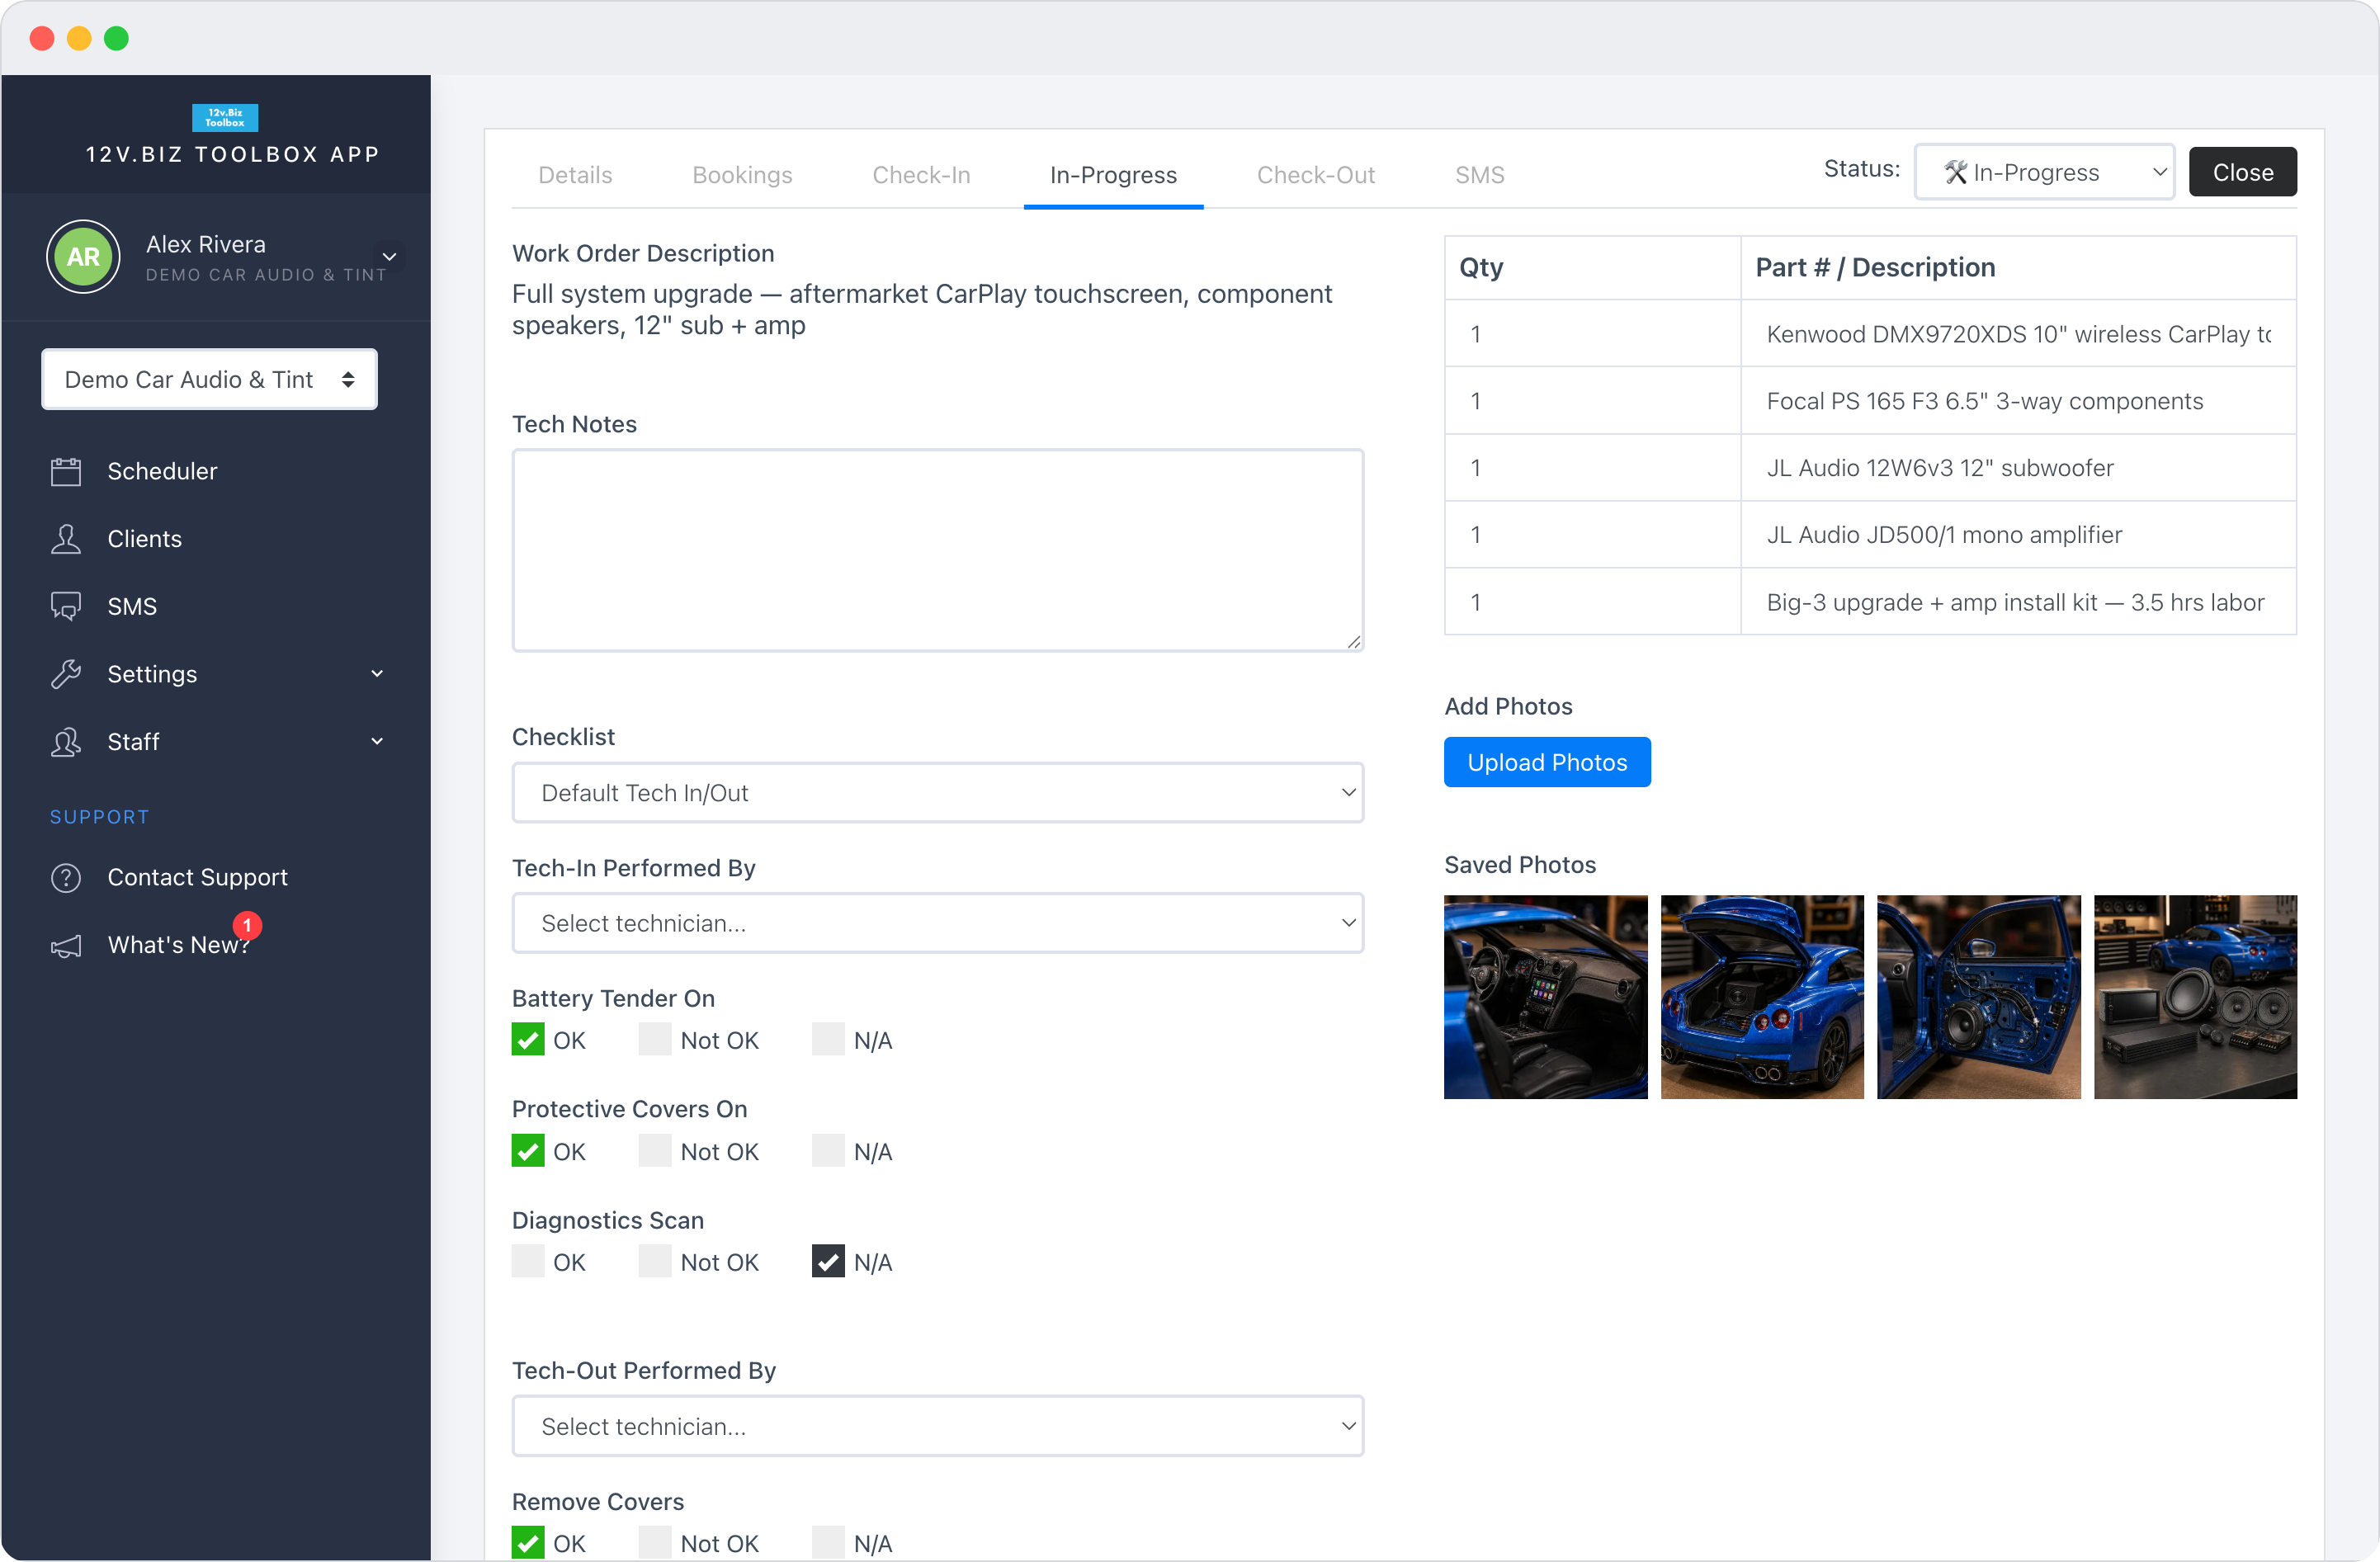This screenshot has height=1562, width=2380.
Task: Click the Settings wrench icon
Action: click(x=66, y=674)
